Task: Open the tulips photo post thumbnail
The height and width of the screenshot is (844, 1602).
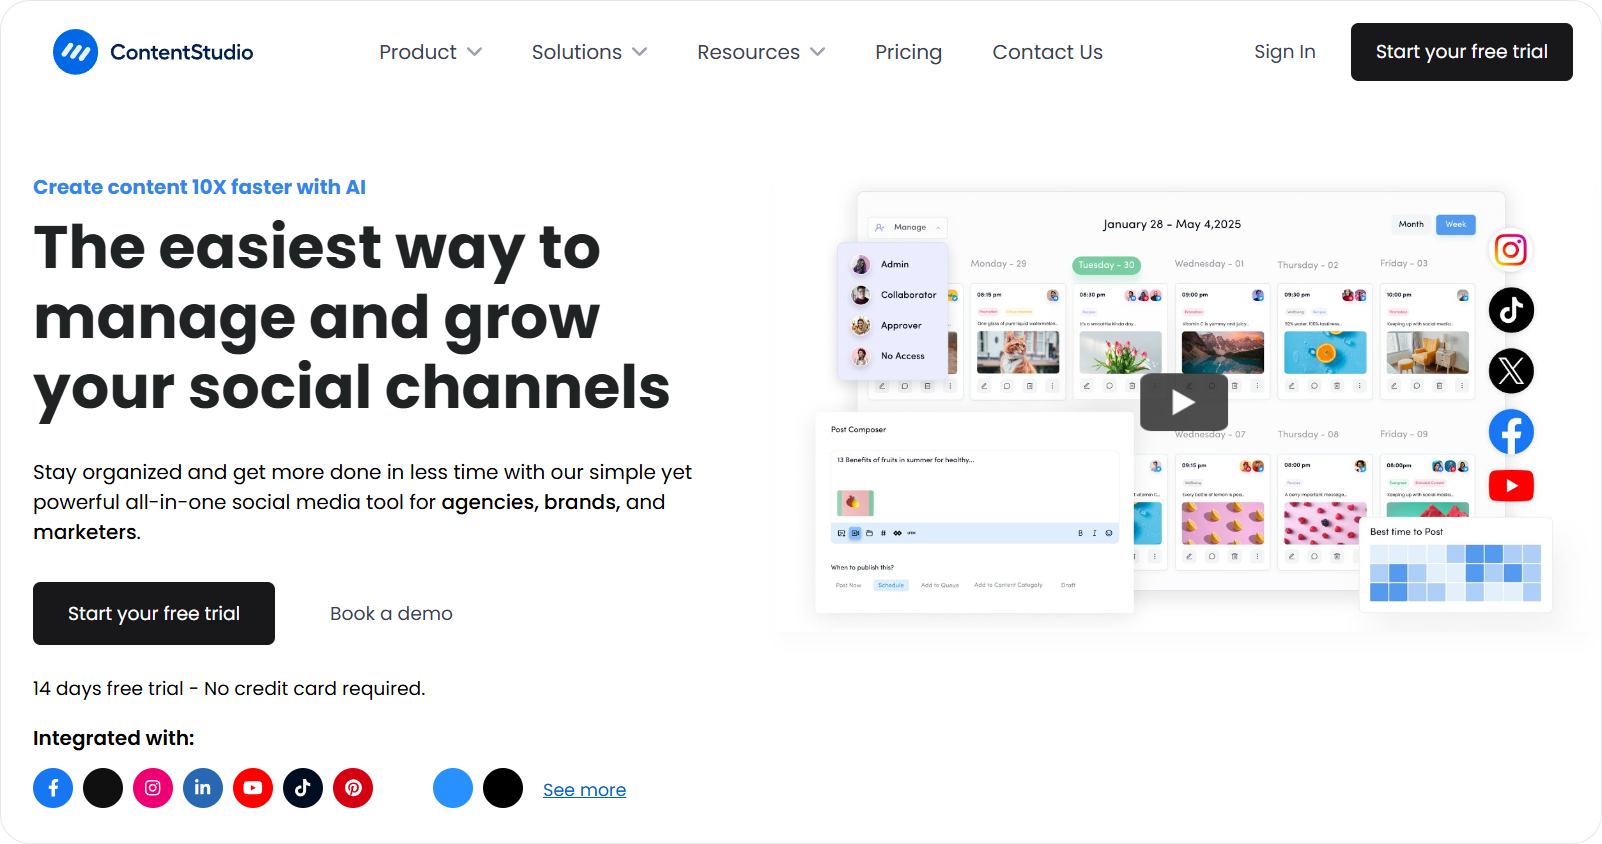Action: click(1120, 352)
